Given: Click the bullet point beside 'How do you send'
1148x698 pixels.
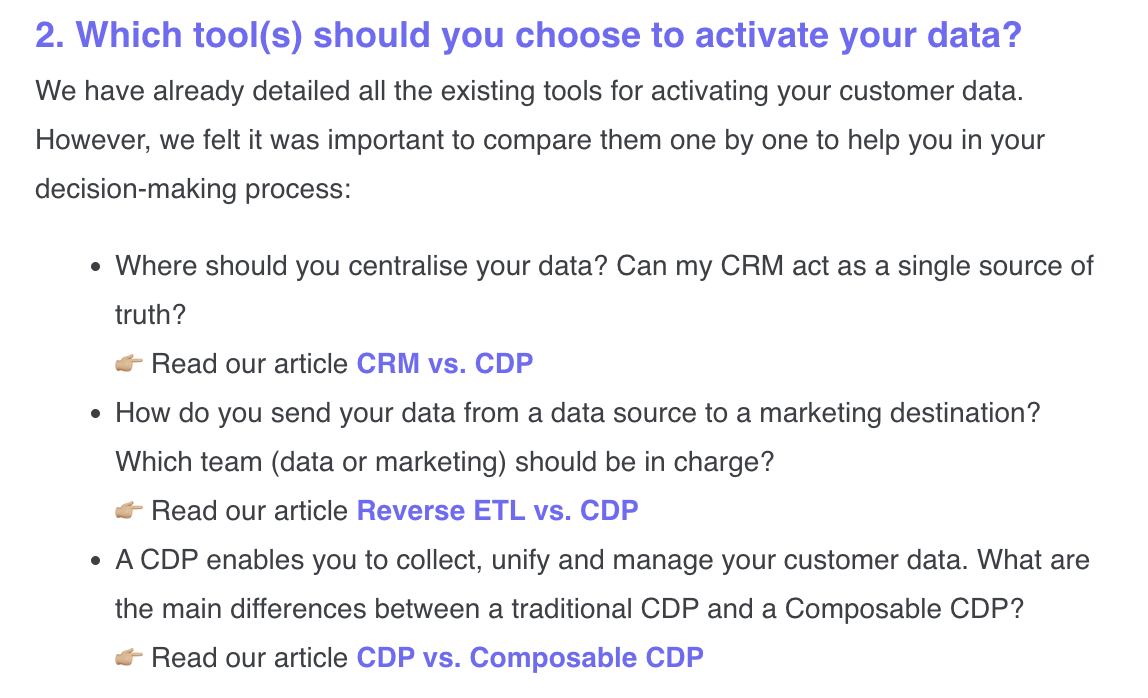Looking at the screenshot, I should pos(95,414).
